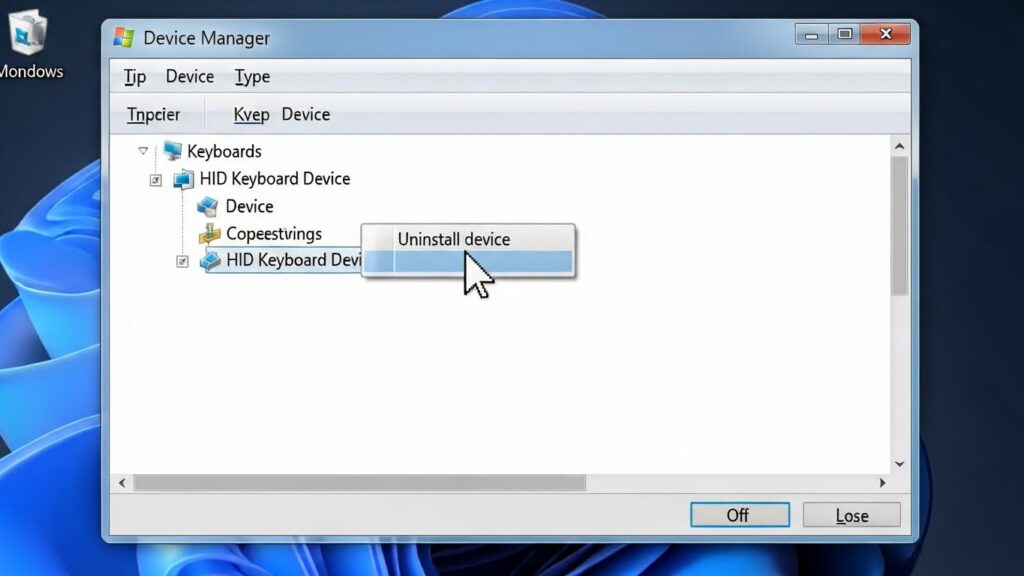The image size is (1024, 576).
Task: Click the Device Manager title bar logo
Action: coord(124,37)
